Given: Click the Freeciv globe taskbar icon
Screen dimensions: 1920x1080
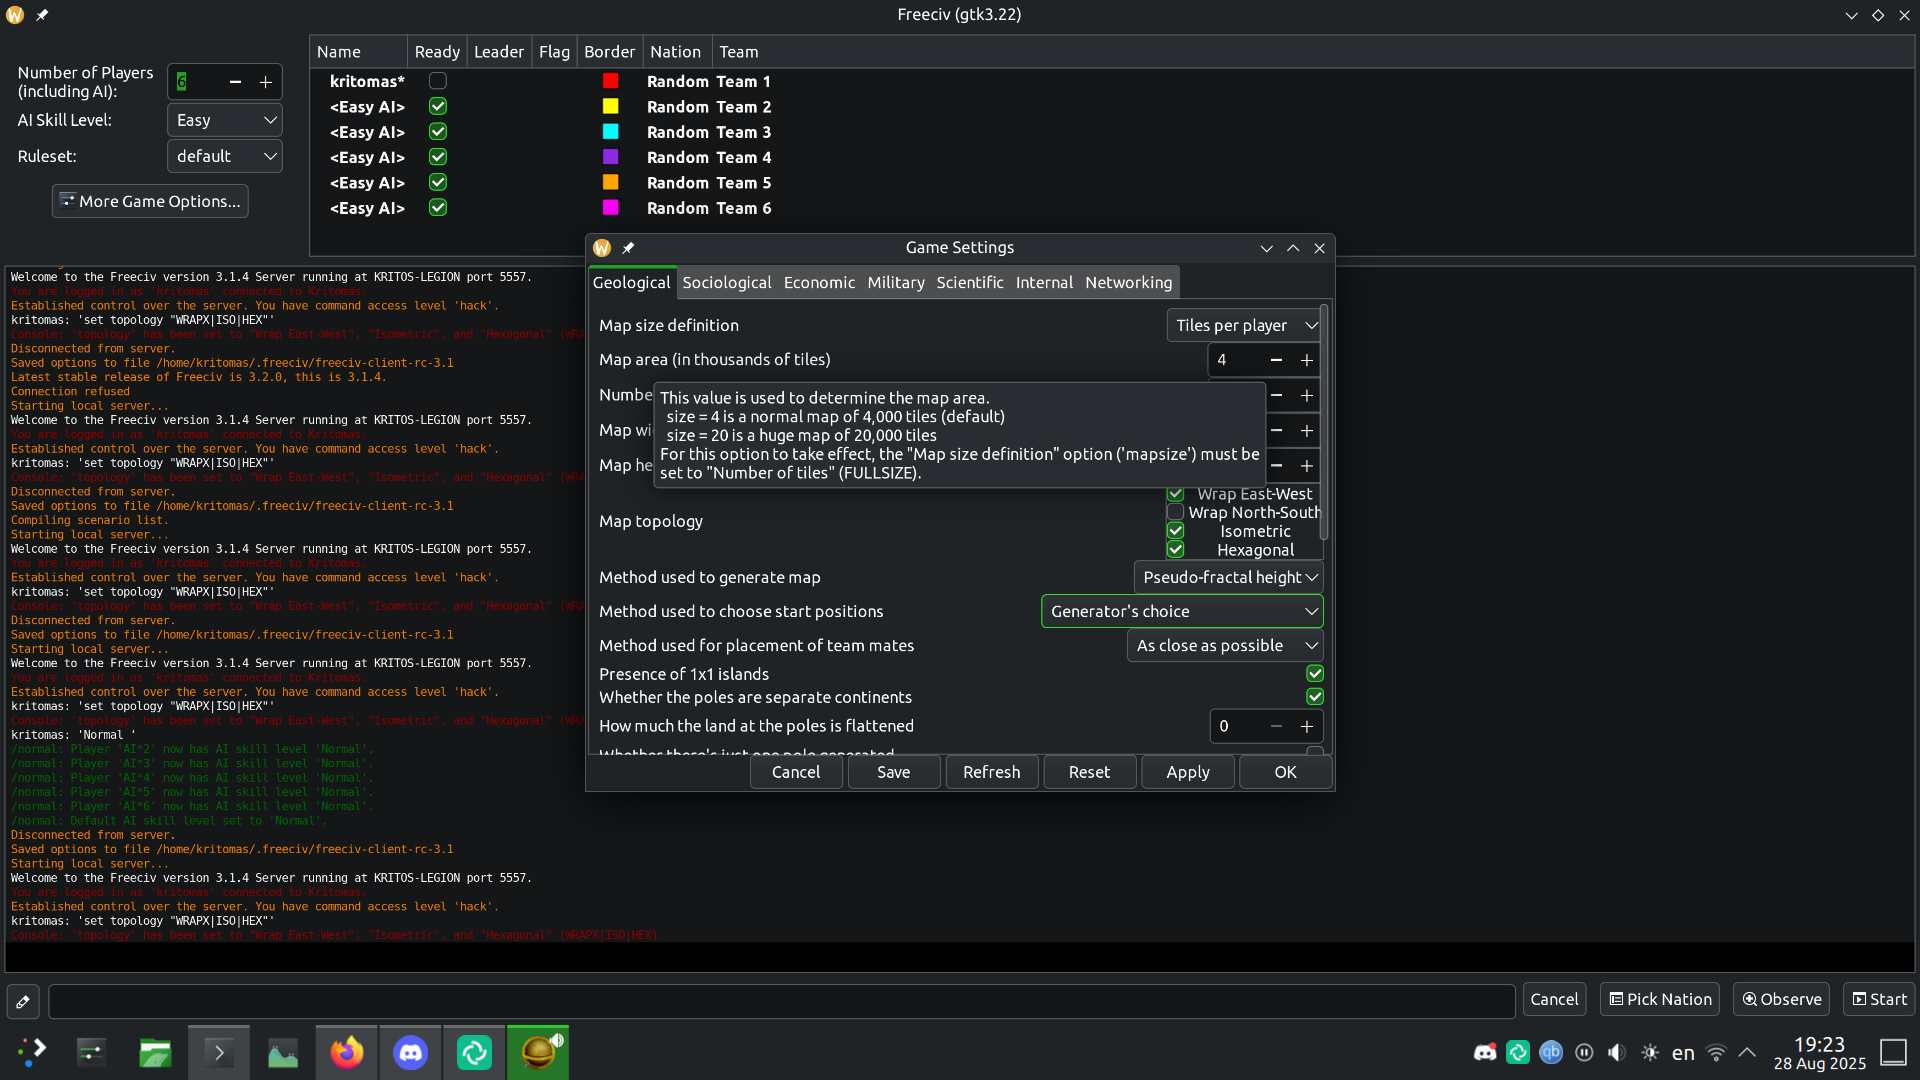Looking at the screenshot, I should [538, 1053].
